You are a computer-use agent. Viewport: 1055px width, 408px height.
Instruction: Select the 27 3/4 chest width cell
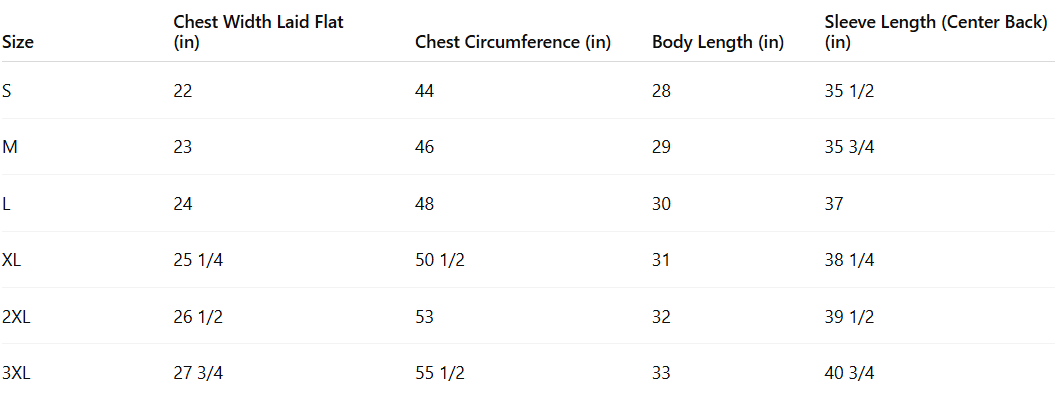click(x=198, y=373)
